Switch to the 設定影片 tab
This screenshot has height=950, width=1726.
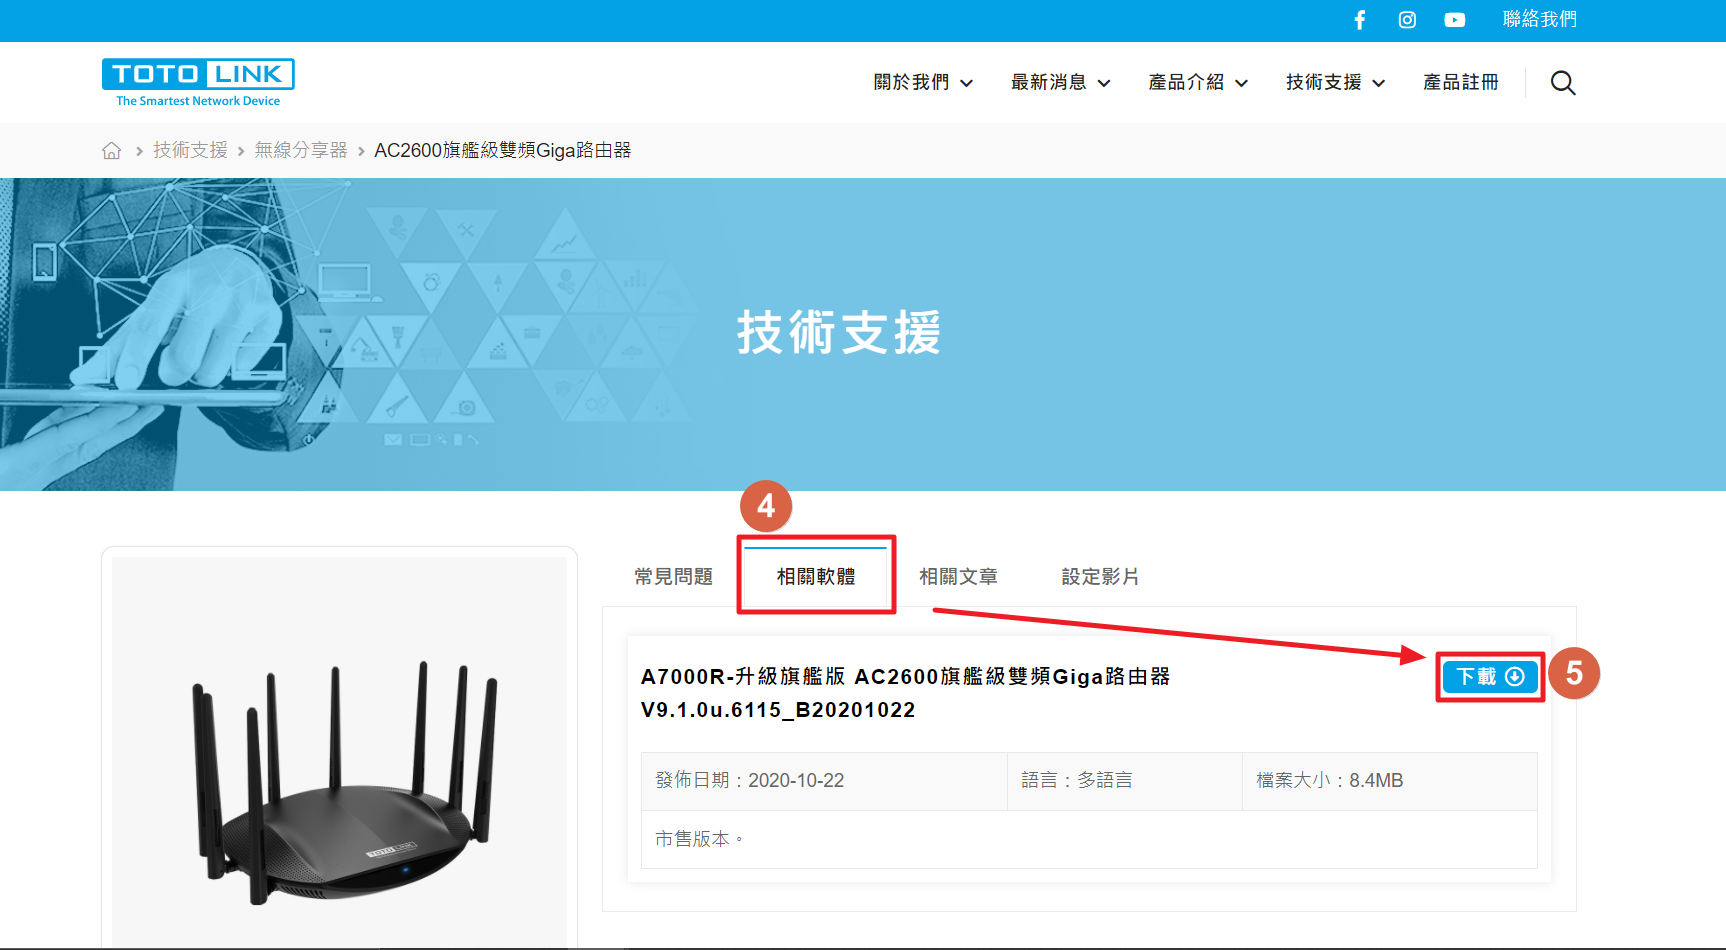coord(1100,577)
